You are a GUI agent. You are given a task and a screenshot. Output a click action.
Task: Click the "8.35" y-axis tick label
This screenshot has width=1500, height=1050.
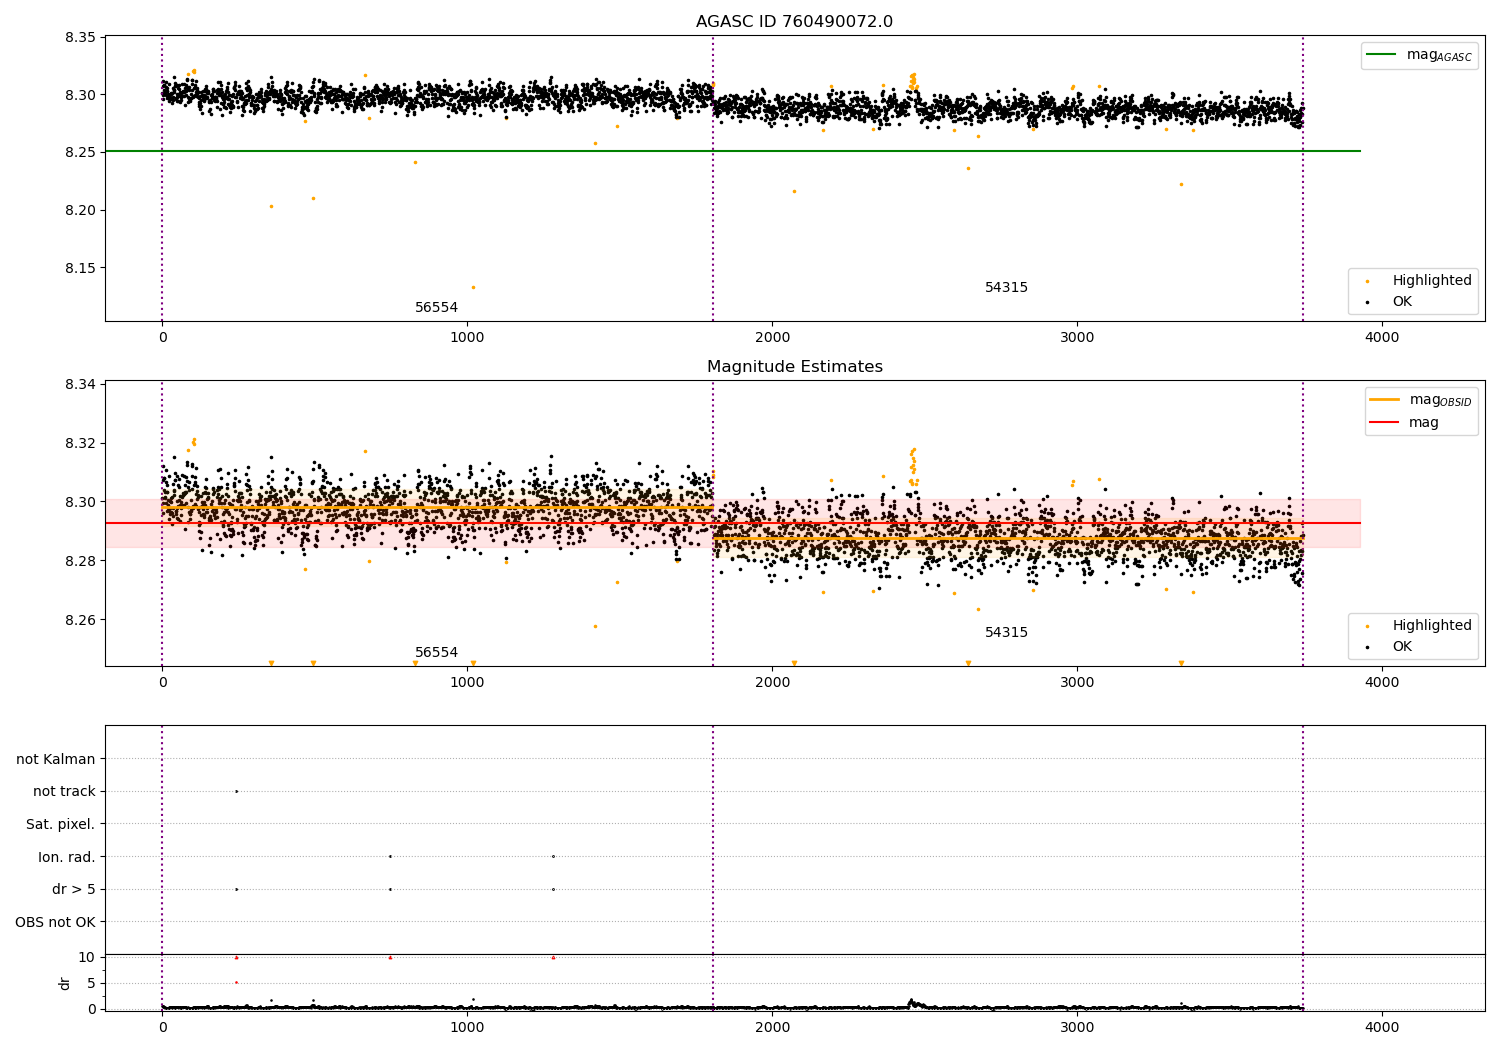(80, 37)
